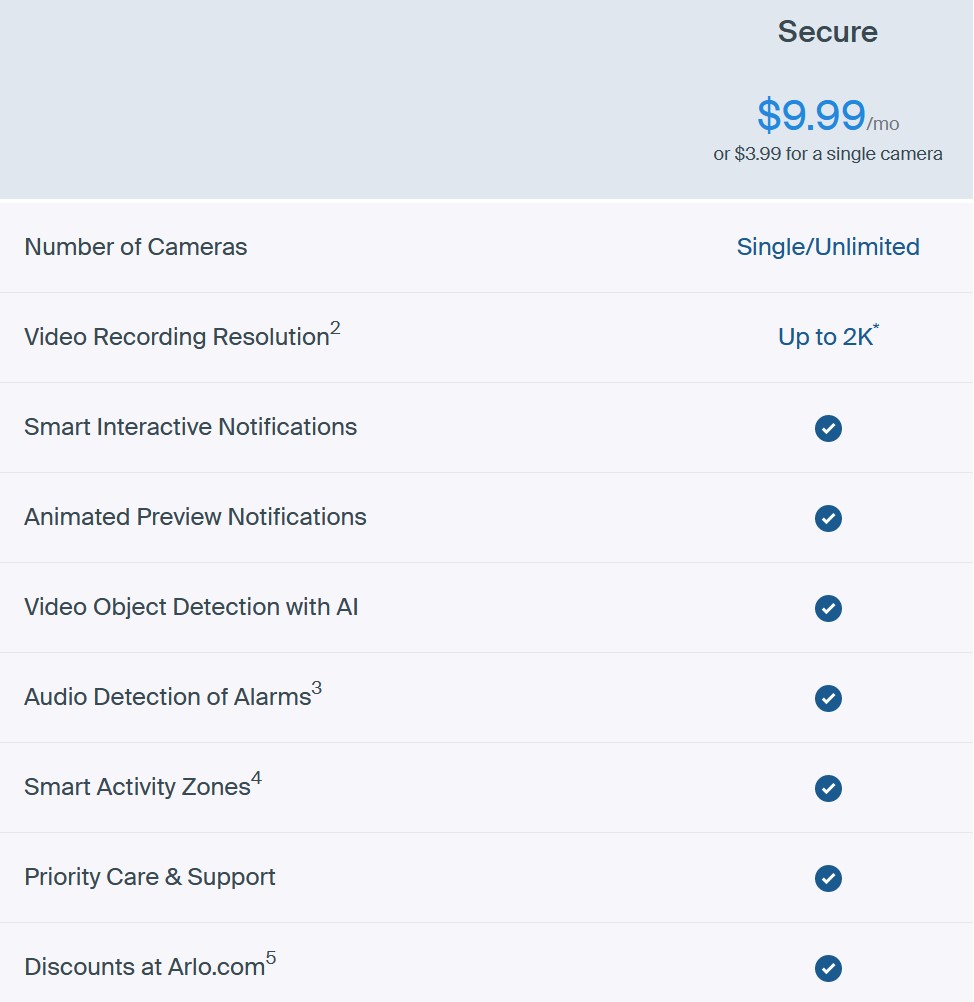The width and height of the screenshot is (974, 1002).
Task: Click the Animated Preview Notifications checkmark icon
Action: tap(828, 518)
